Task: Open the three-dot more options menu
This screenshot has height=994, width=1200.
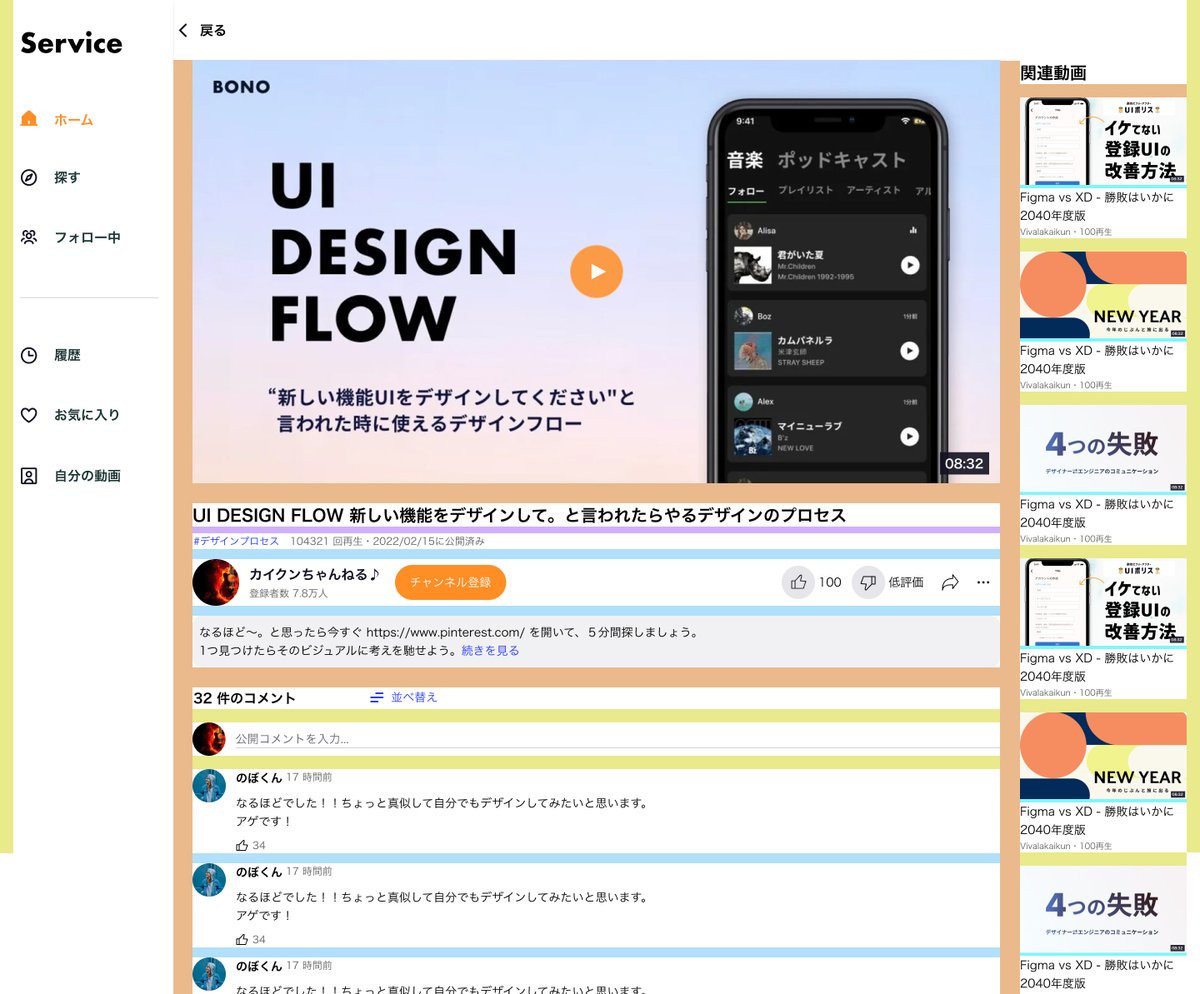Action: coord(983,582)
